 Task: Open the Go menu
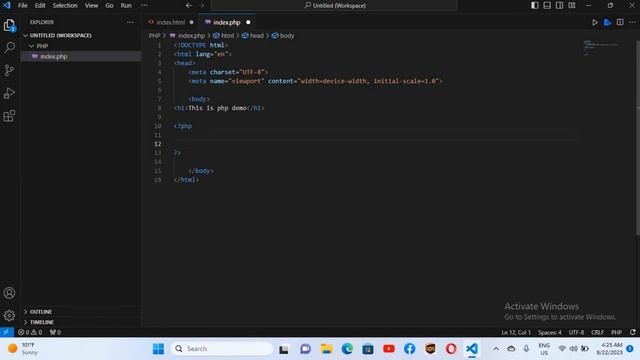(x=109, y=5)
